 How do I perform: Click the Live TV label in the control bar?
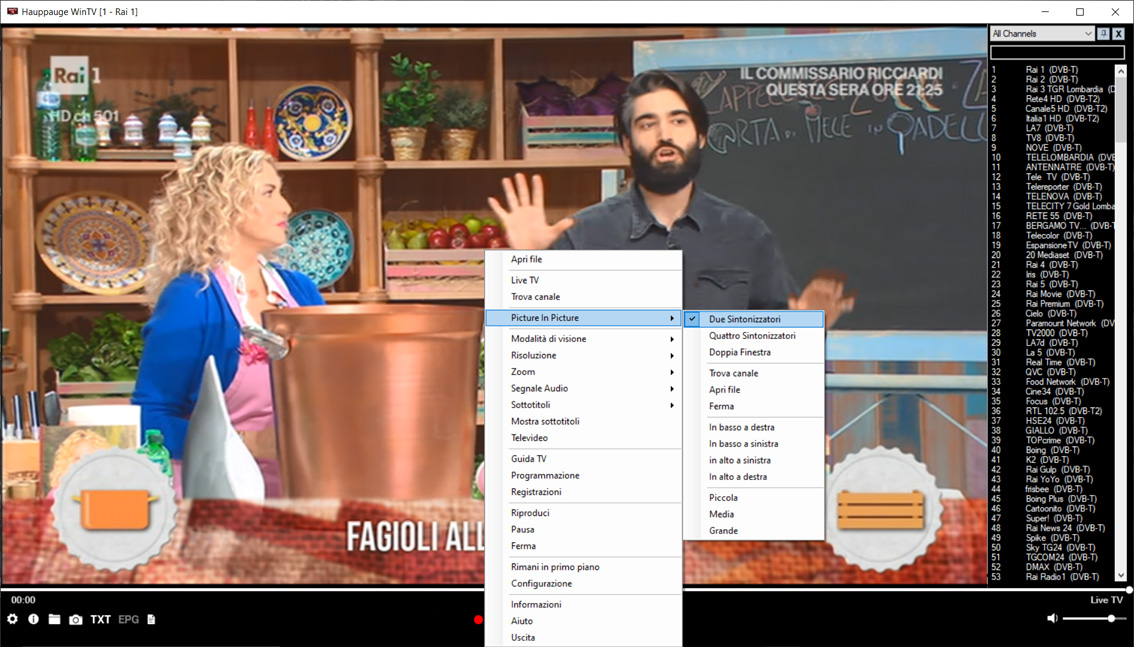pos(1107,600)
